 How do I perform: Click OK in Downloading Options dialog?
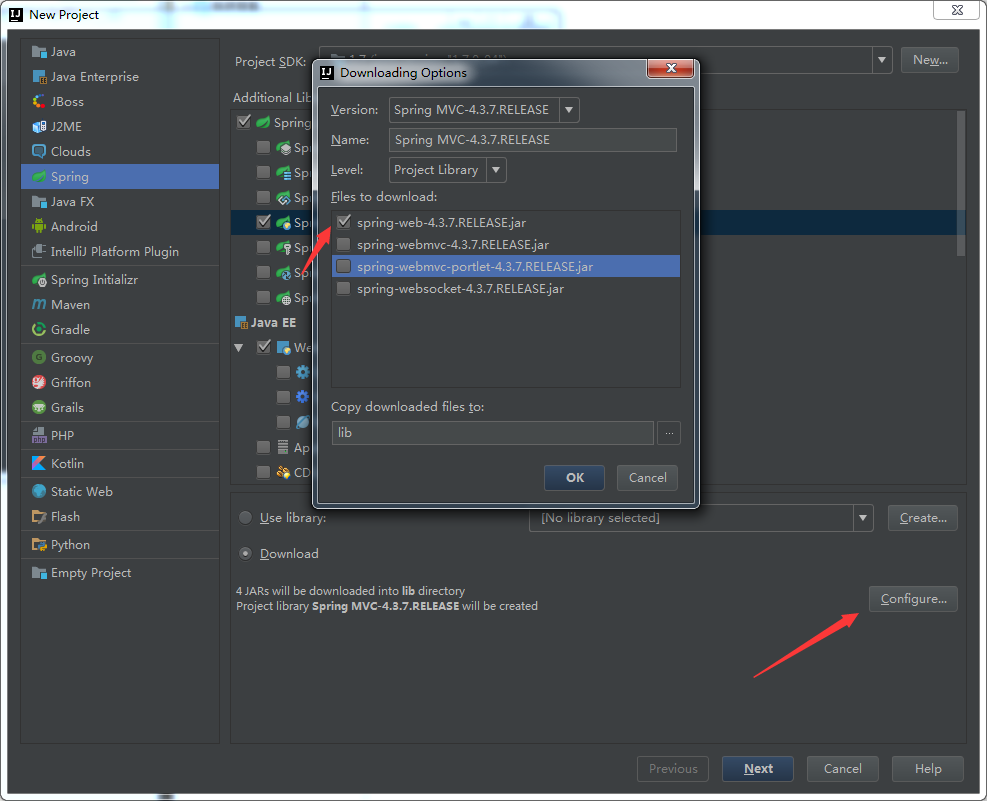[574, 478]
